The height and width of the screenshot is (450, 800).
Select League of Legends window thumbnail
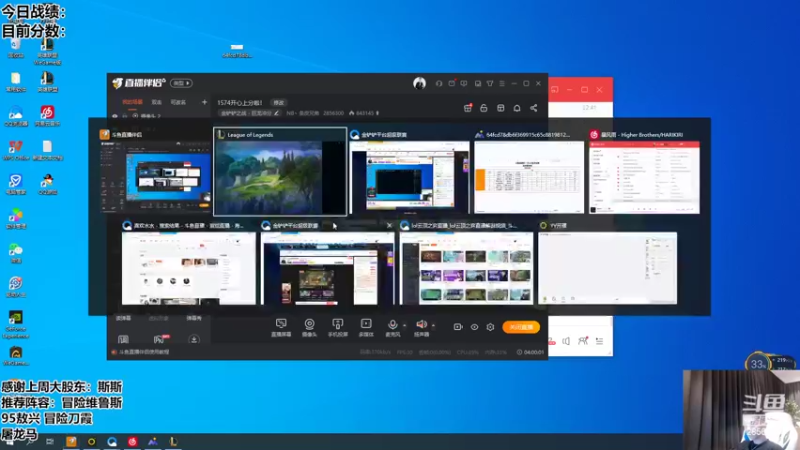point(280,172)
